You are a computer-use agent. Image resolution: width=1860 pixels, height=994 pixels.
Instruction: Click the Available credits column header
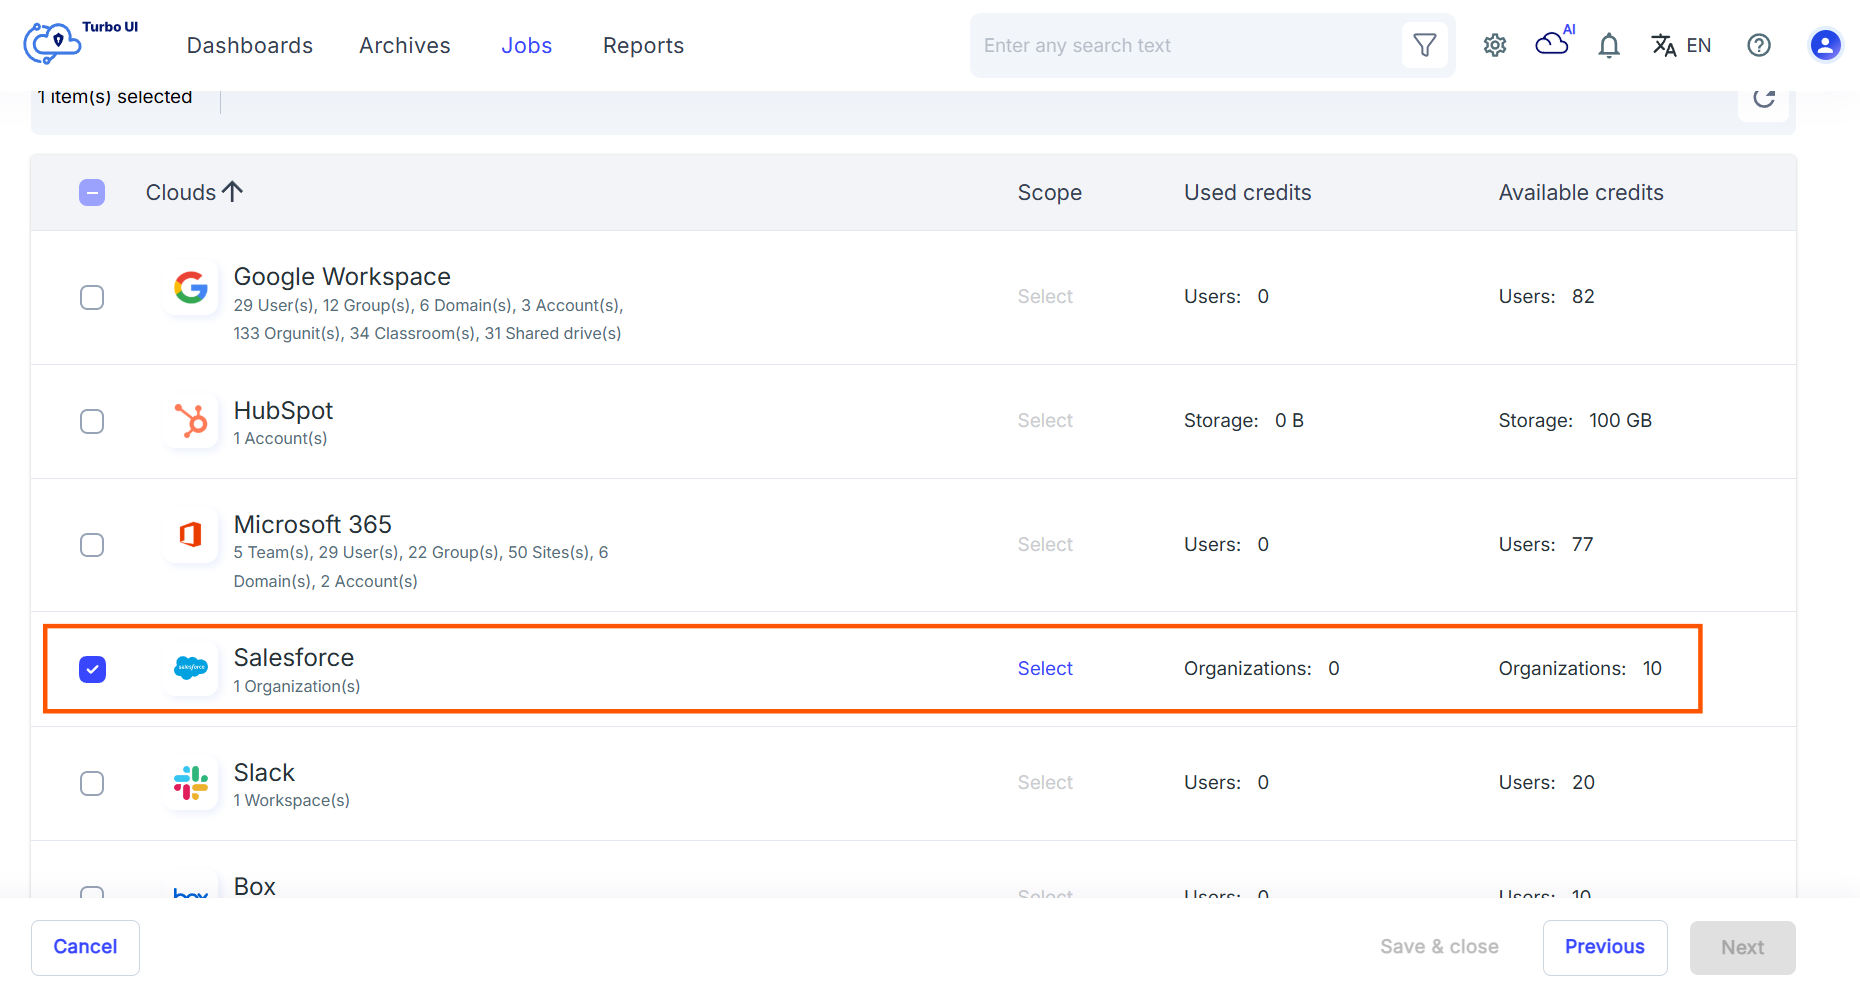tap(1581, 192)
